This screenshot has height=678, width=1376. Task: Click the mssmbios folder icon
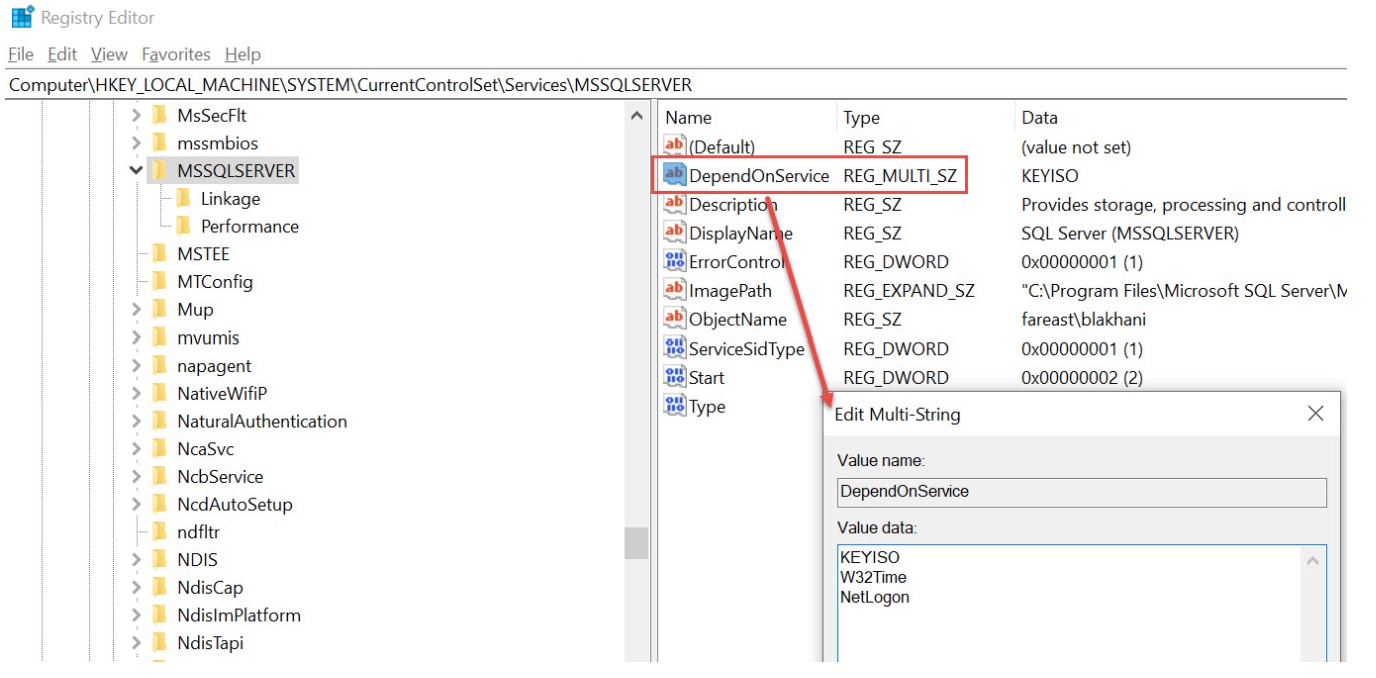(158, 143)
